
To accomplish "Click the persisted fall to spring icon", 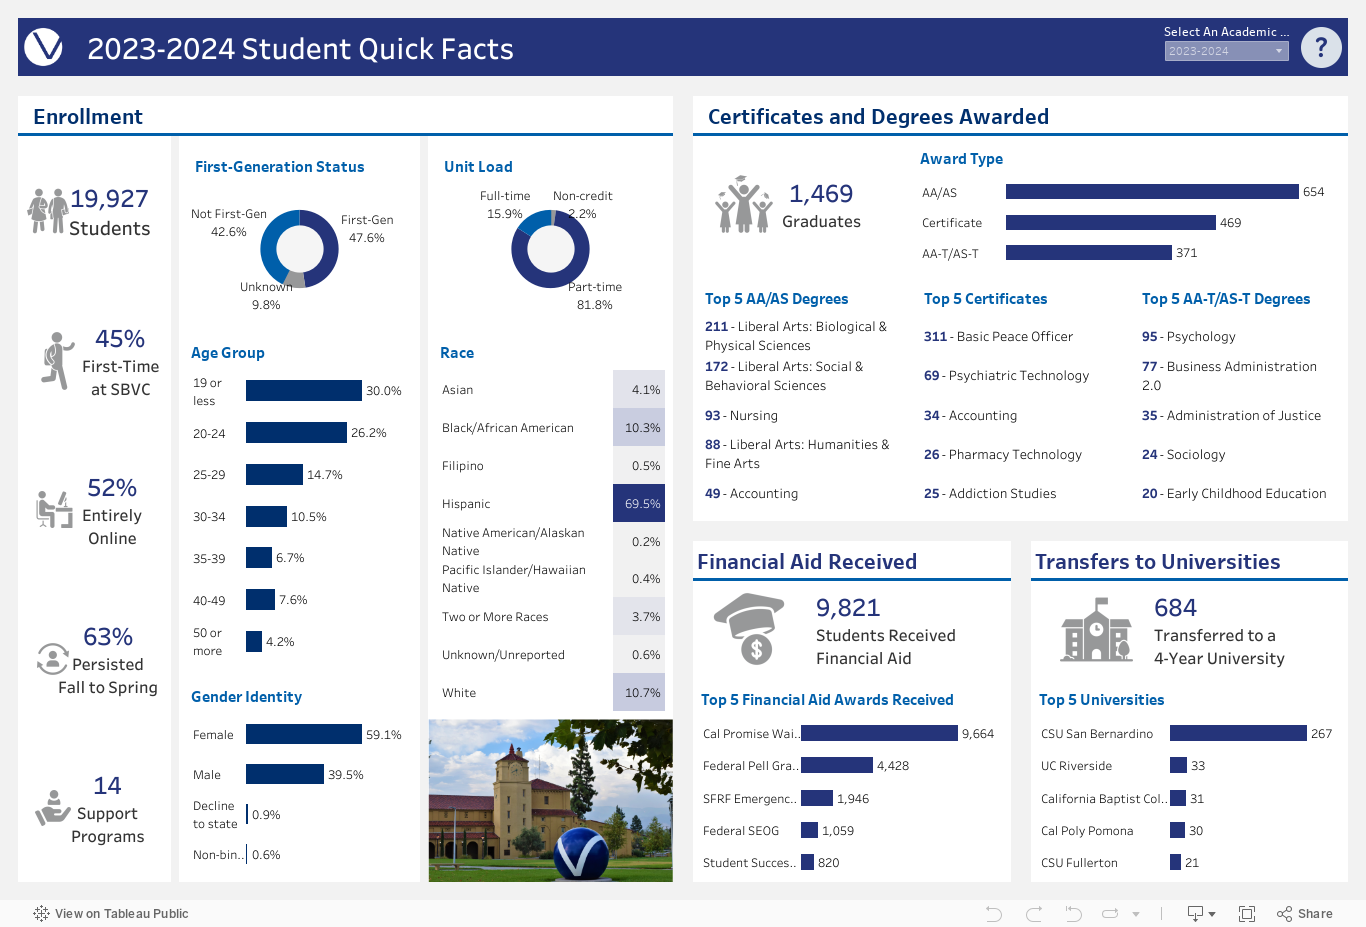I will pyautogui.click(x=52, y=659).
